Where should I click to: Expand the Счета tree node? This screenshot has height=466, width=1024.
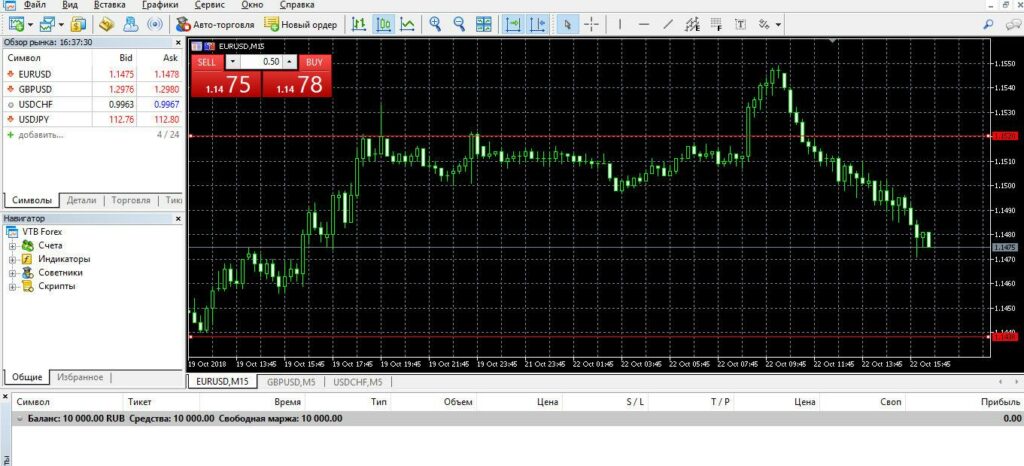tap(13, 245)
